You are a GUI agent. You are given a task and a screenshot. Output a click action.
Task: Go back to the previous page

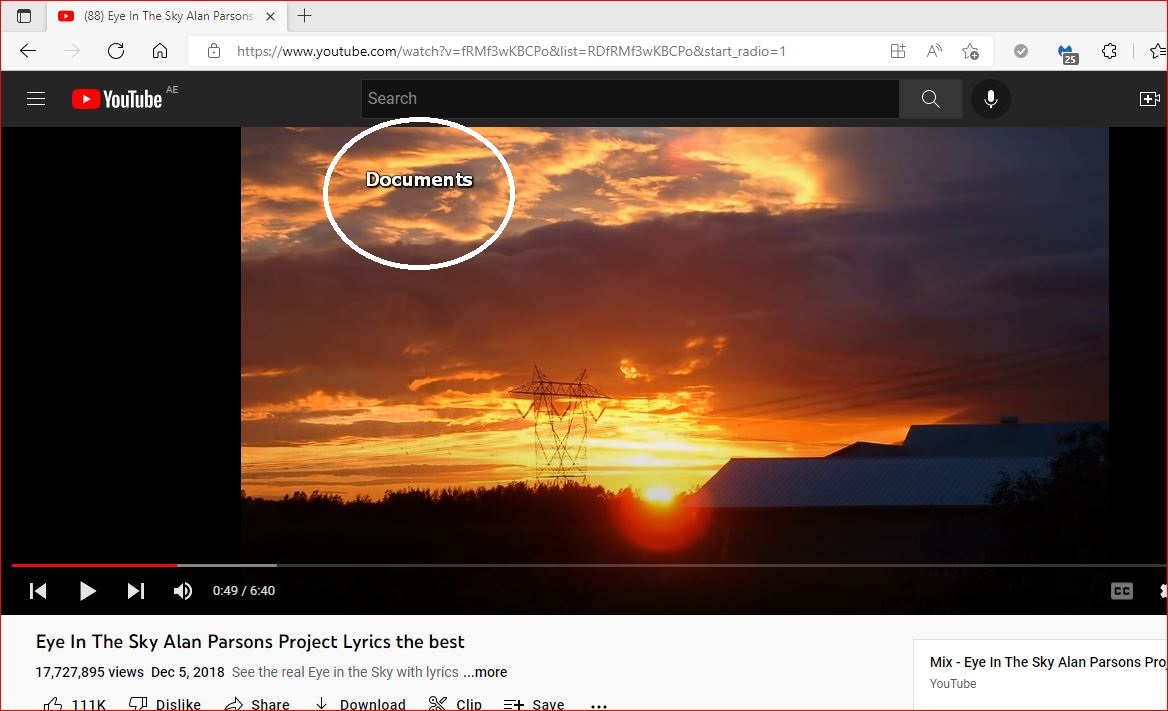[x=28, y=51]
